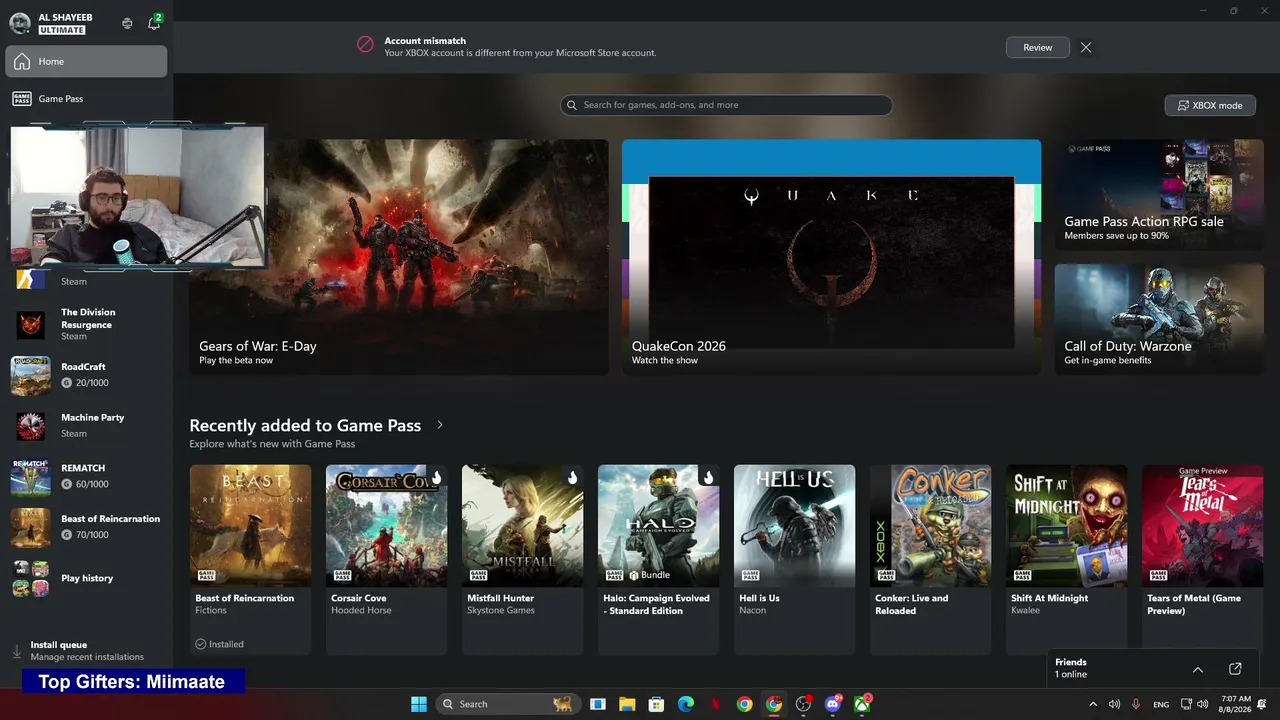Go to Home in the sidebar
Image resolution: width=1280 pixels, height=720 pixels.
click(86, 61)
